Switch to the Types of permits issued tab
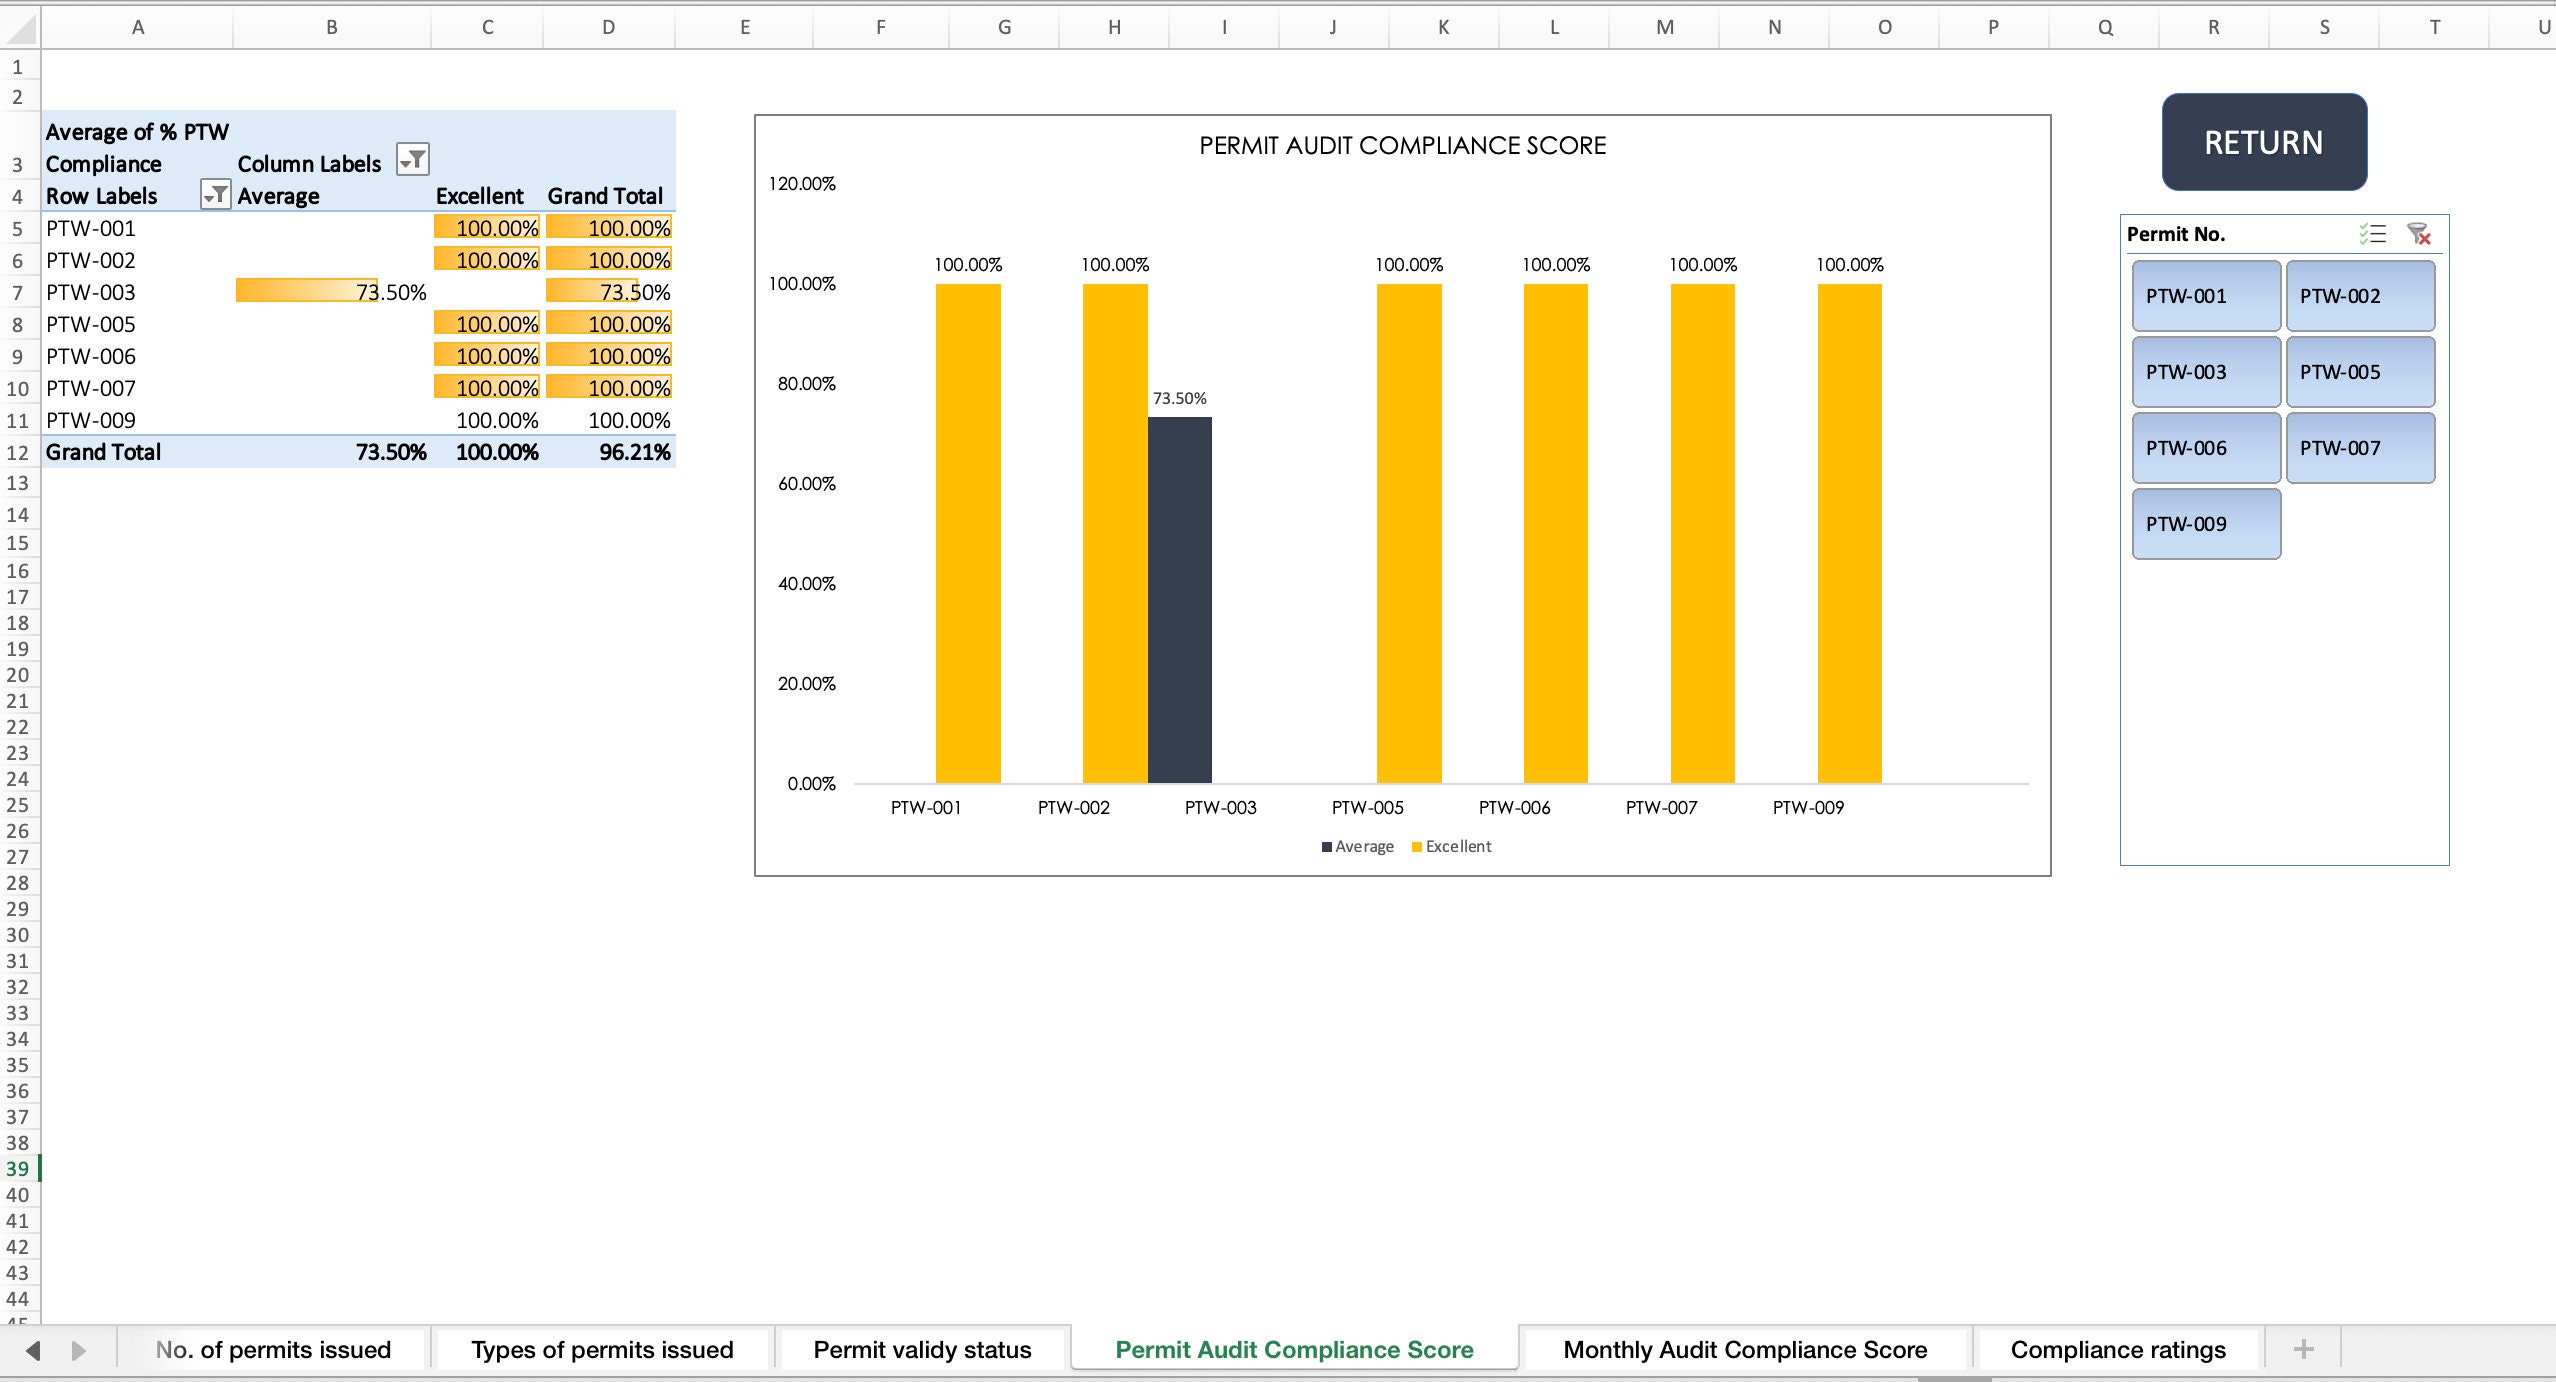The image size is (2556, 1382). (602, 1348)
